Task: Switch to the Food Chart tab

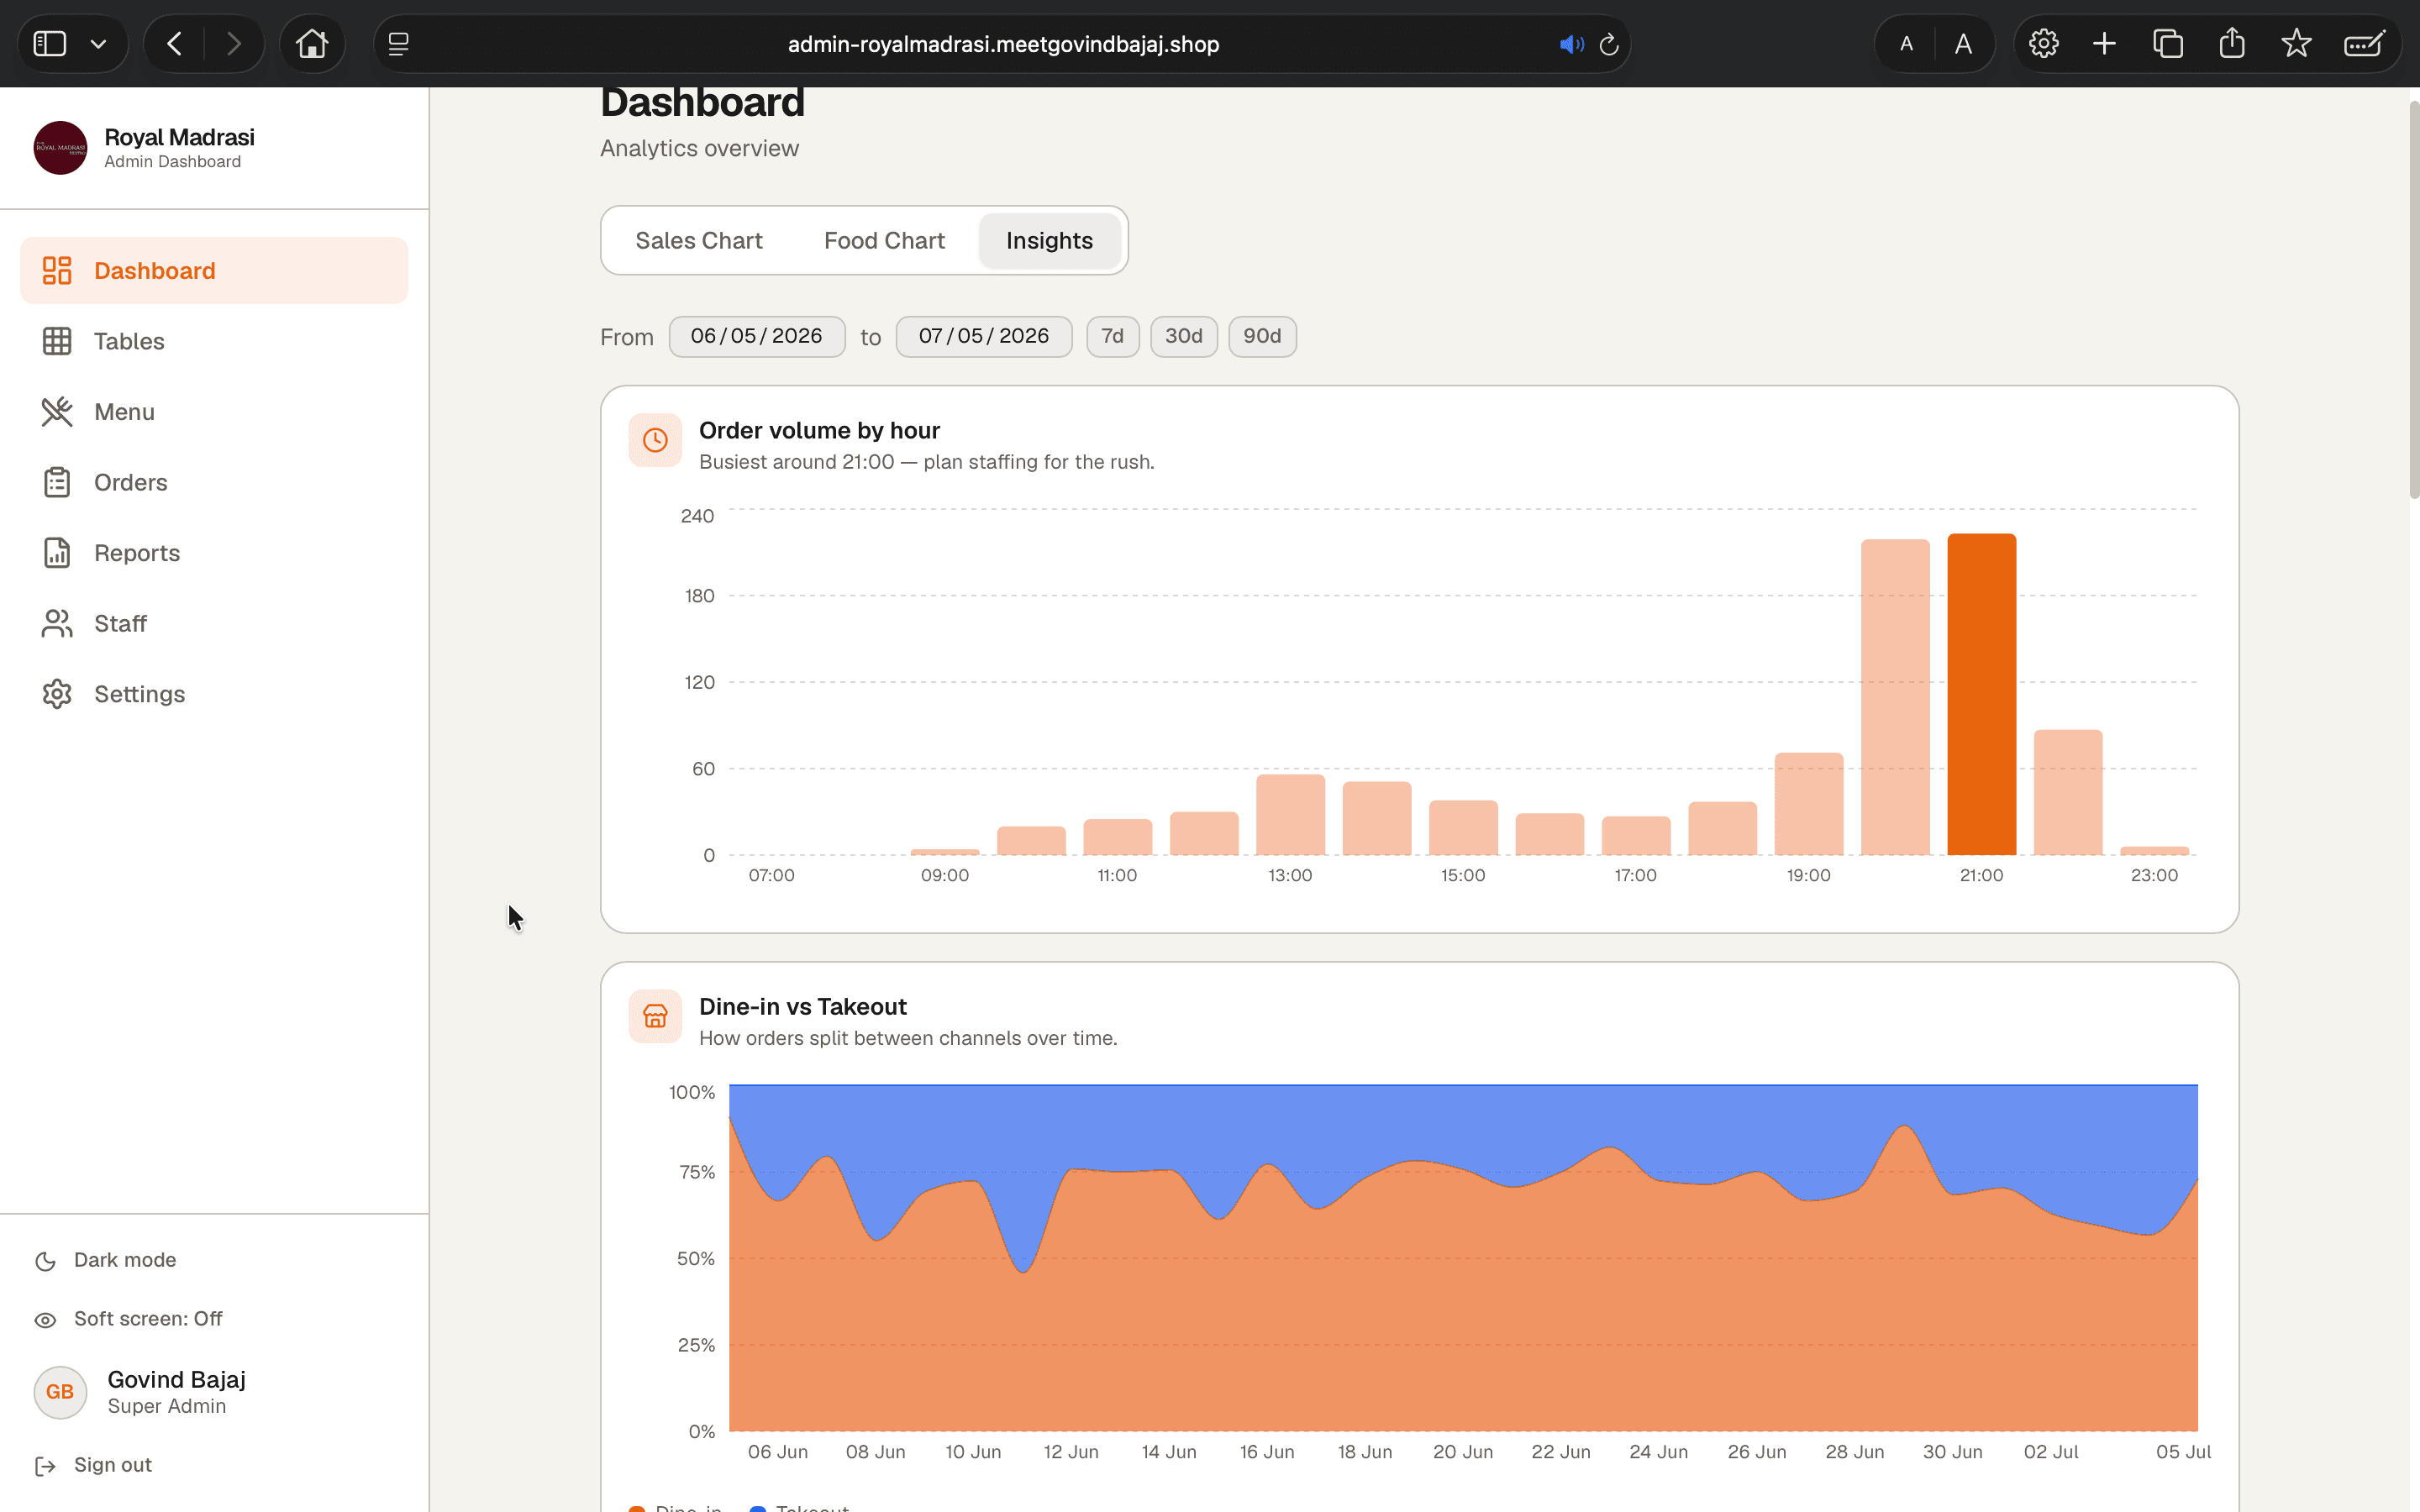Action: tap(884, 241)
